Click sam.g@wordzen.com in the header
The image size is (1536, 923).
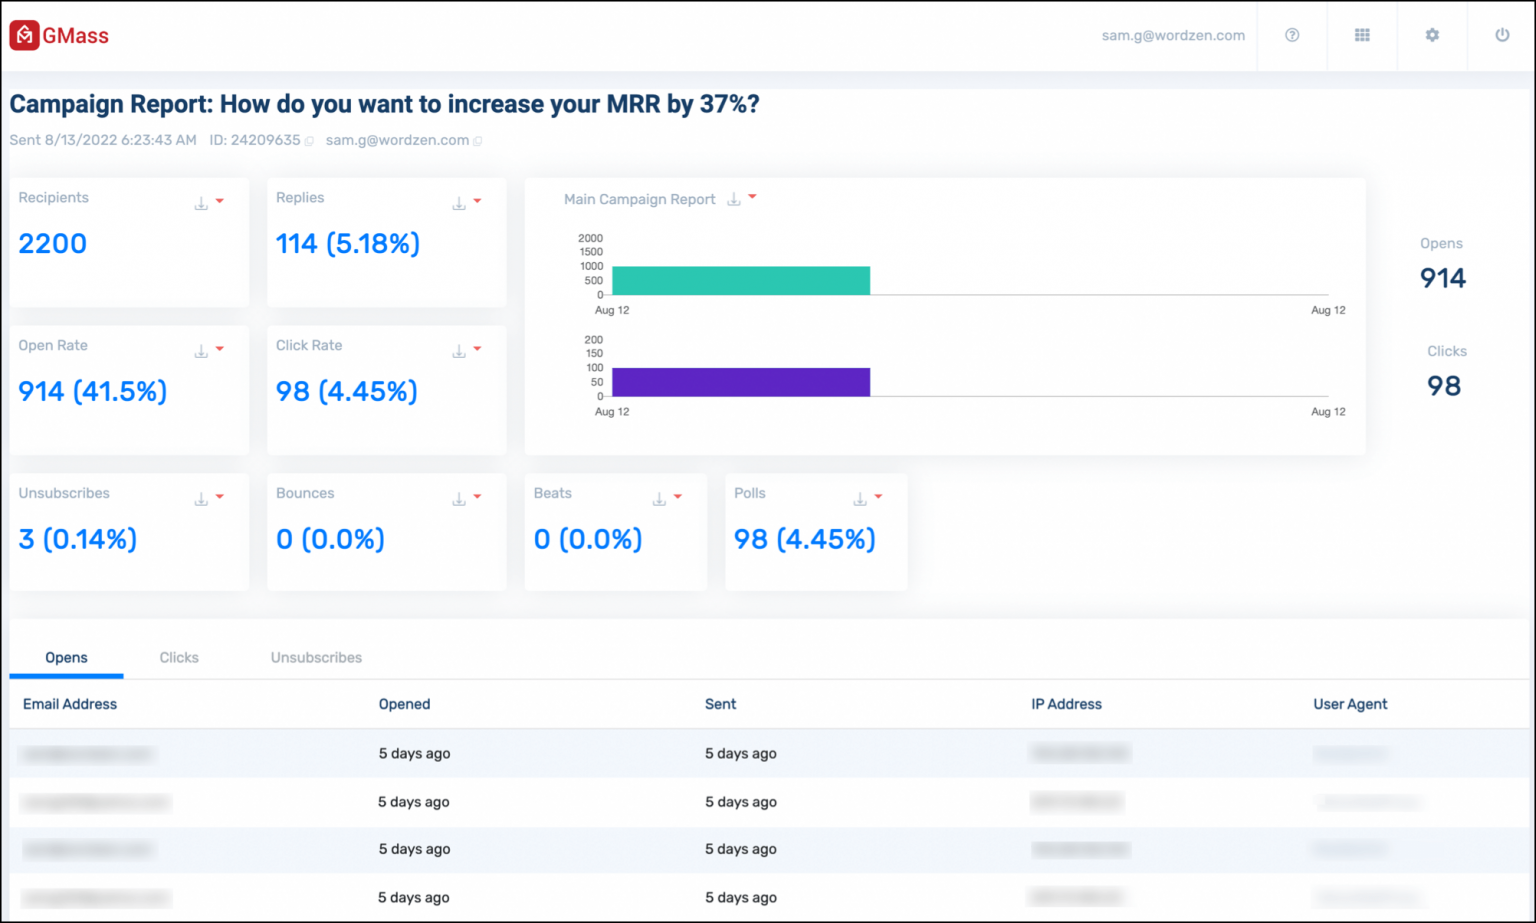pyautogui.click(x=1172, y=35)
